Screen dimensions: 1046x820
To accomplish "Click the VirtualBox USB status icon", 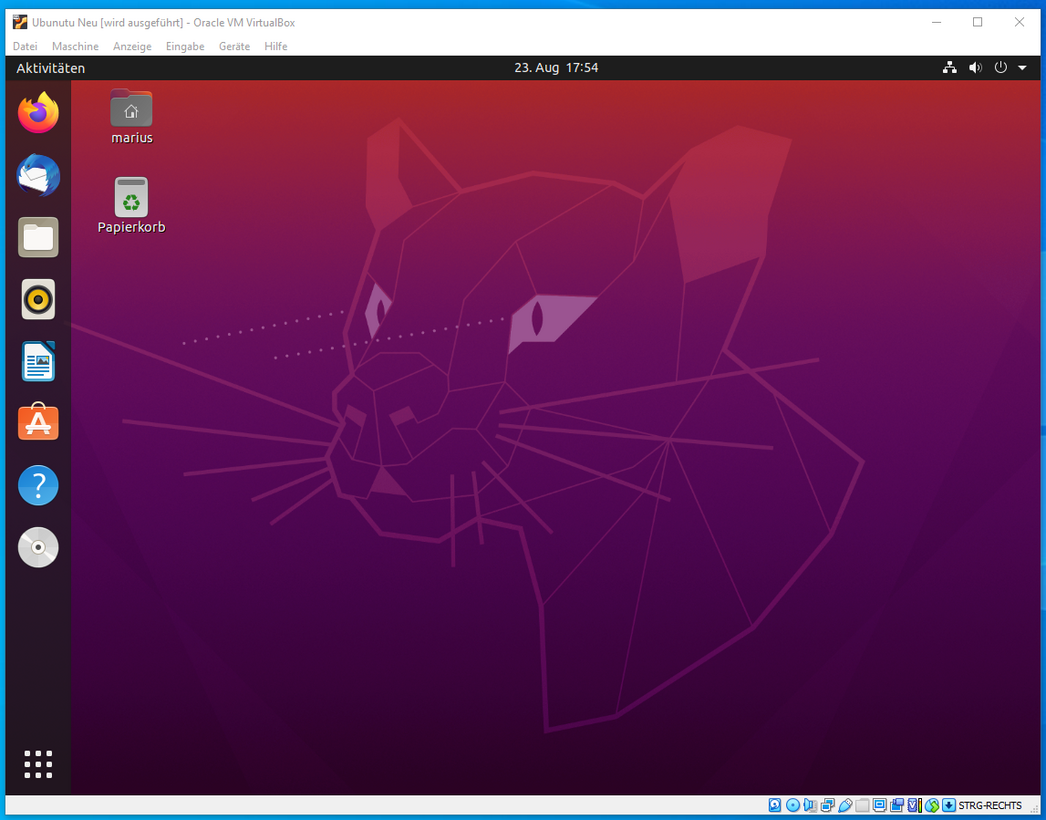I will point(845,806).
